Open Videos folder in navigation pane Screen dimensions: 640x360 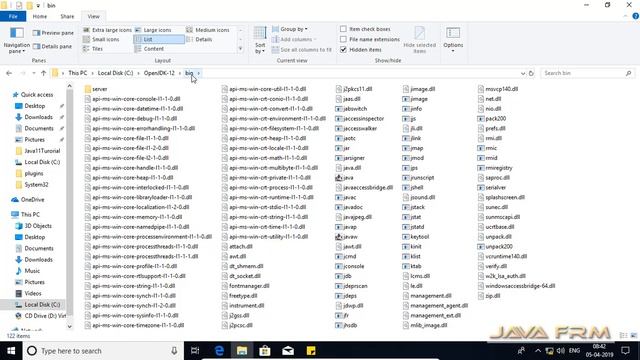pos(29,293)
